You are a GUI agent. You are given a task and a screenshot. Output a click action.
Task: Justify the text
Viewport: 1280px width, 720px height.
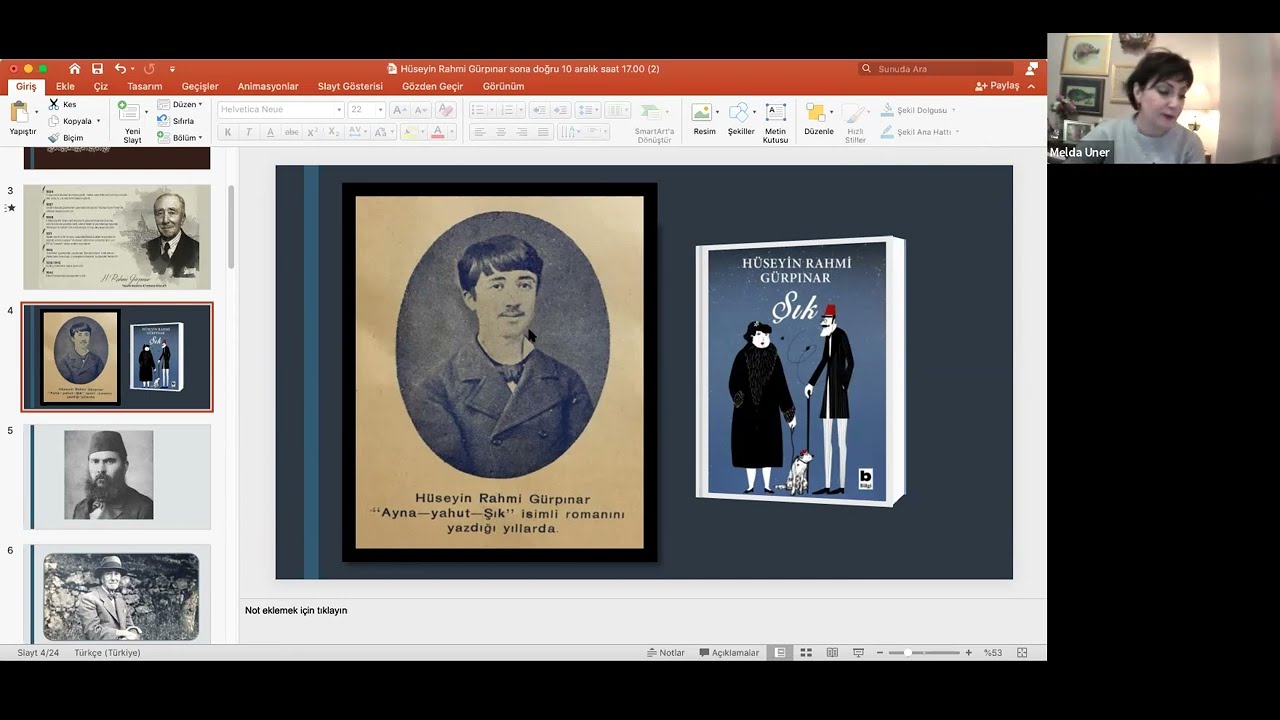[x=543, y=132]
